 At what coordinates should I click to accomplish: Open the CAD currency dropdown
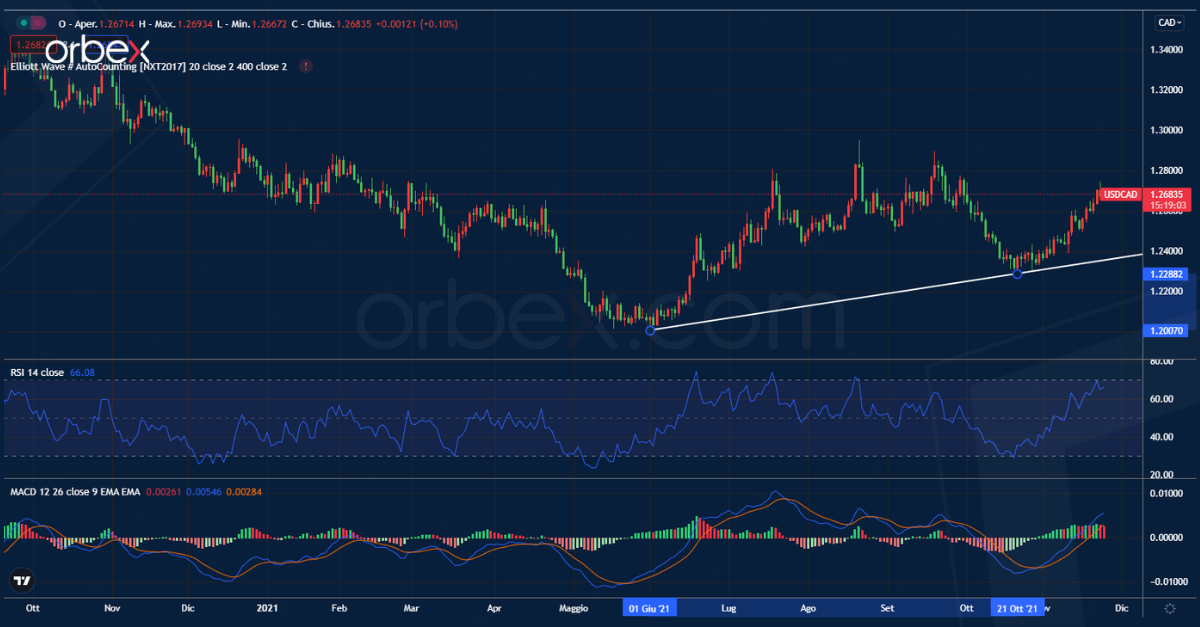tap(1168, 22)
